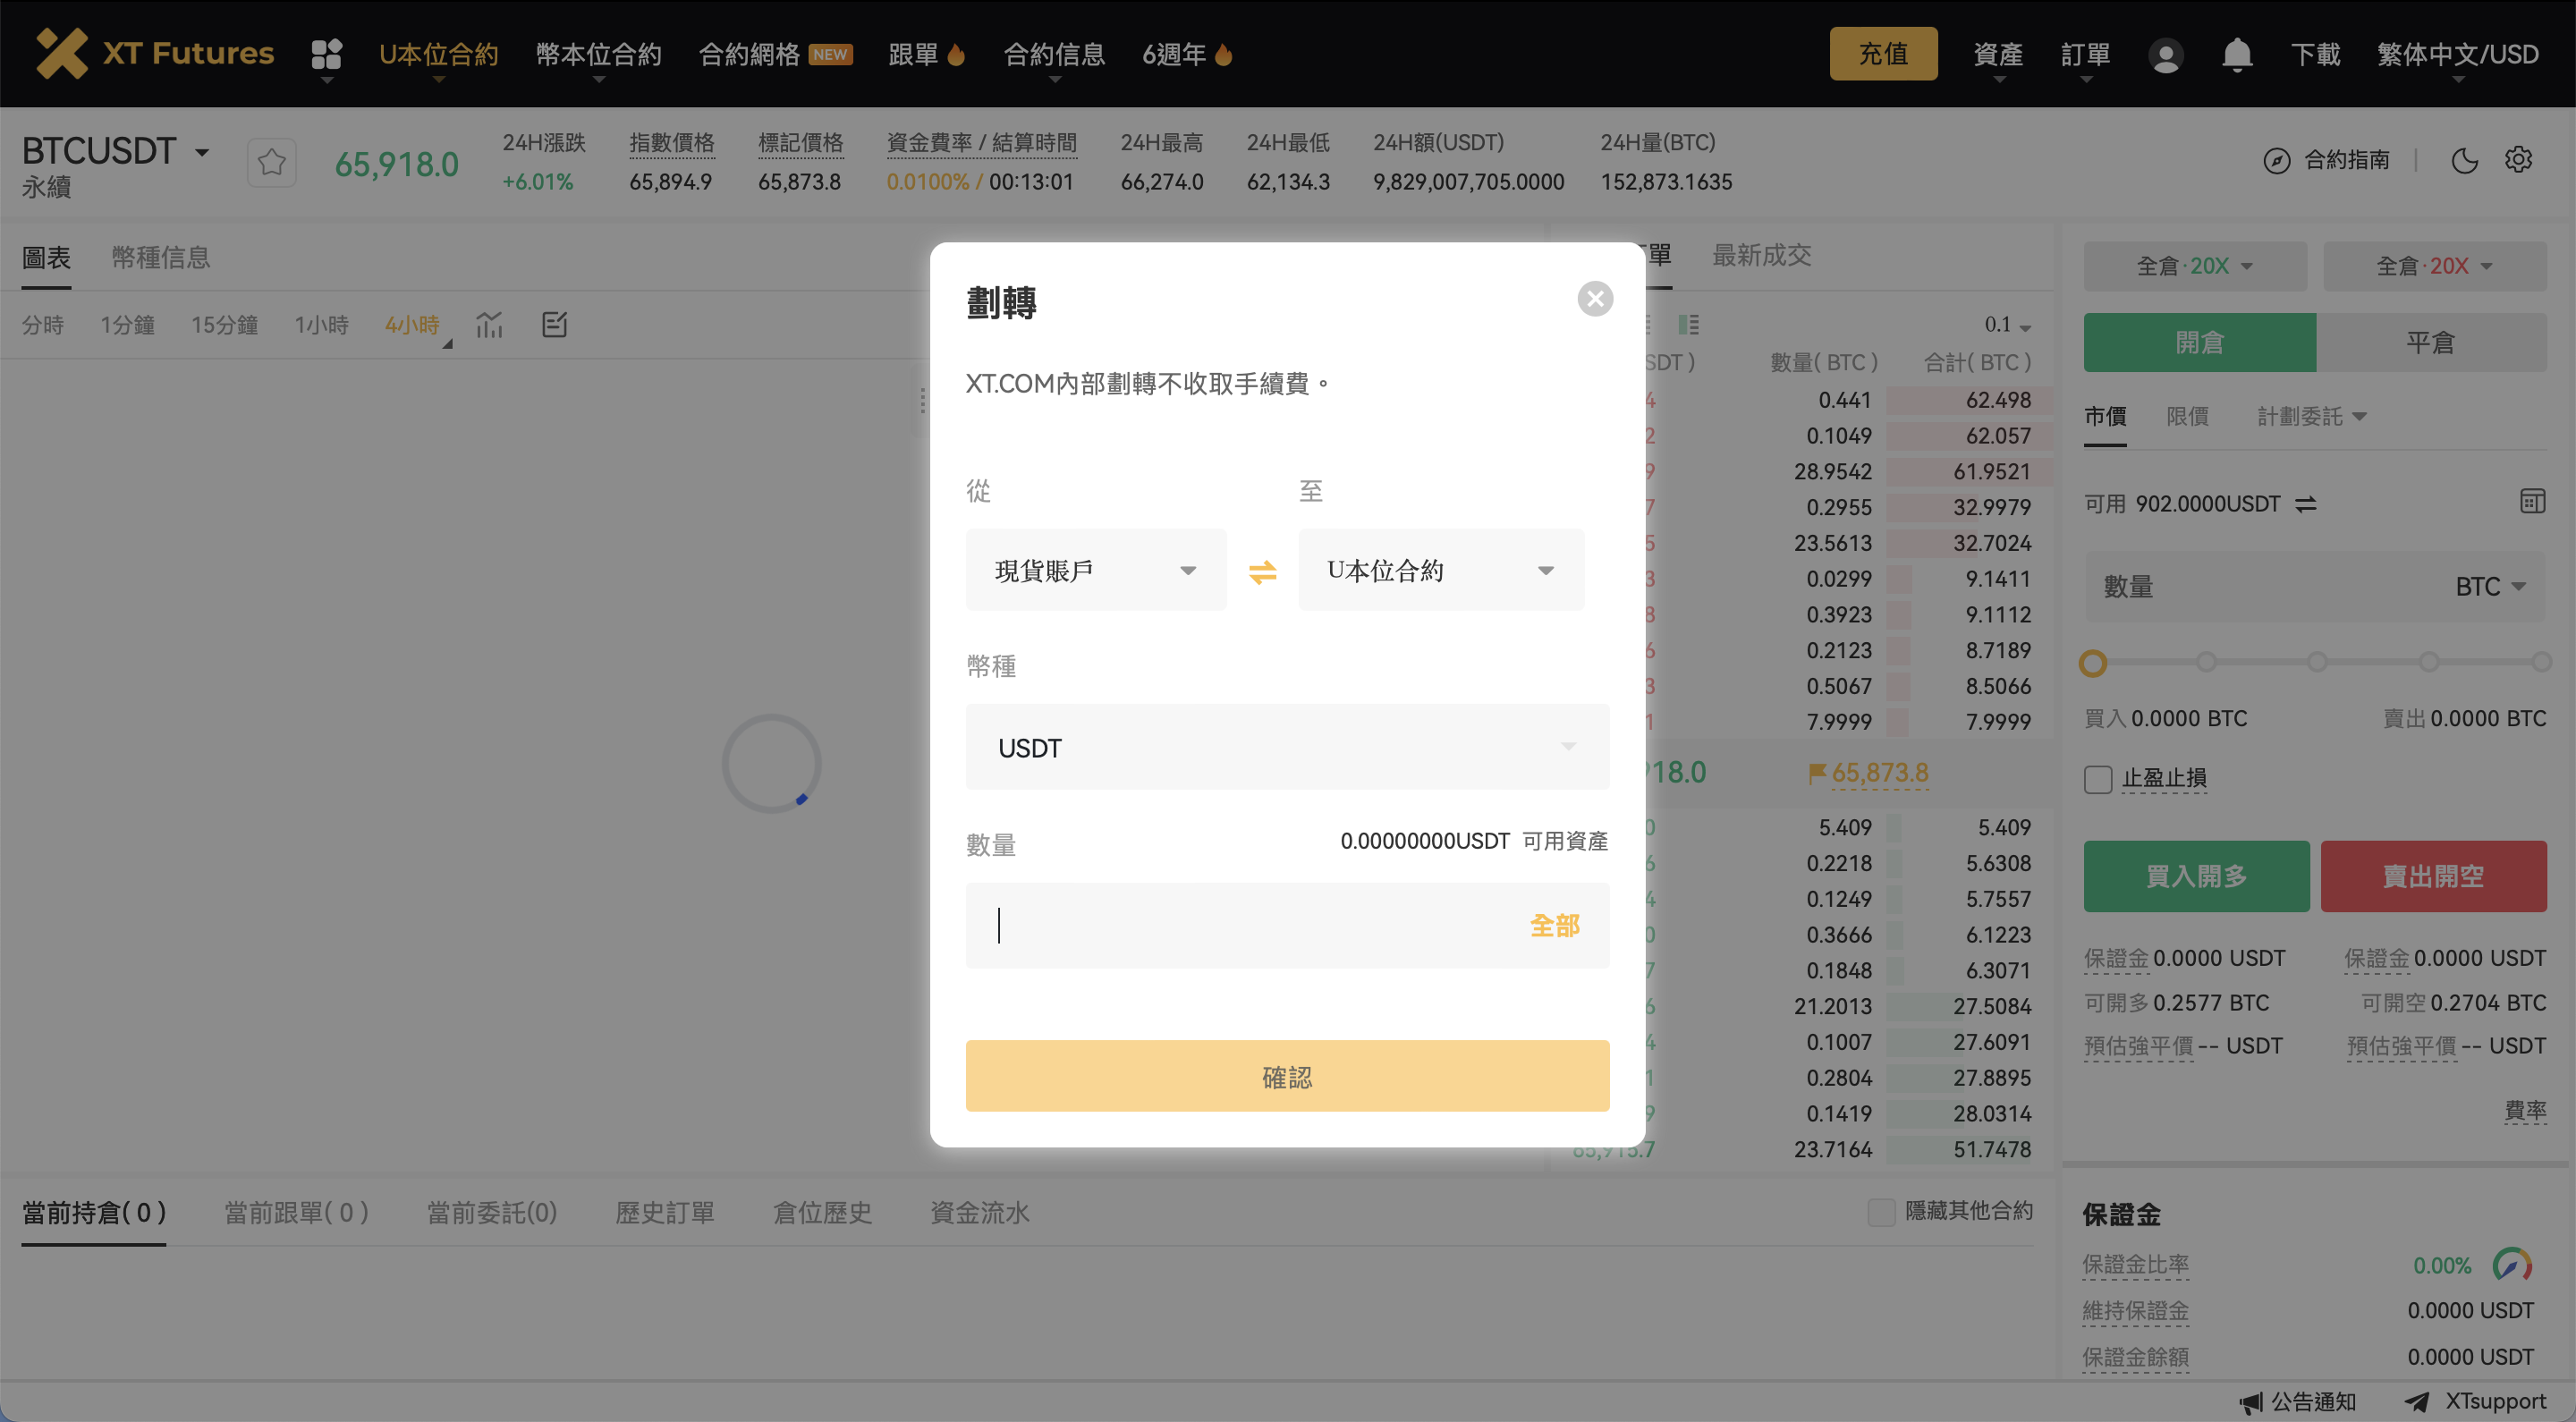2576x1422 pixels.
Task: Open the USDT currency dropdown
Action: [x=1286, y=747]
